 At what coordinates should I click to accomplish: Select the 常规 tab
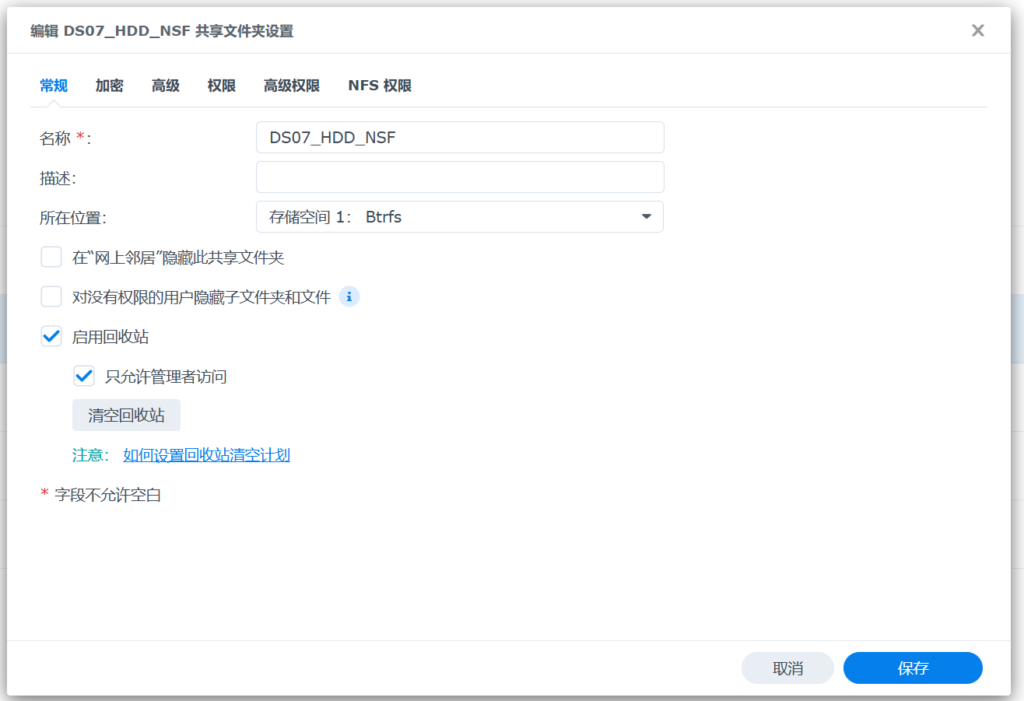tap(53, 86)
